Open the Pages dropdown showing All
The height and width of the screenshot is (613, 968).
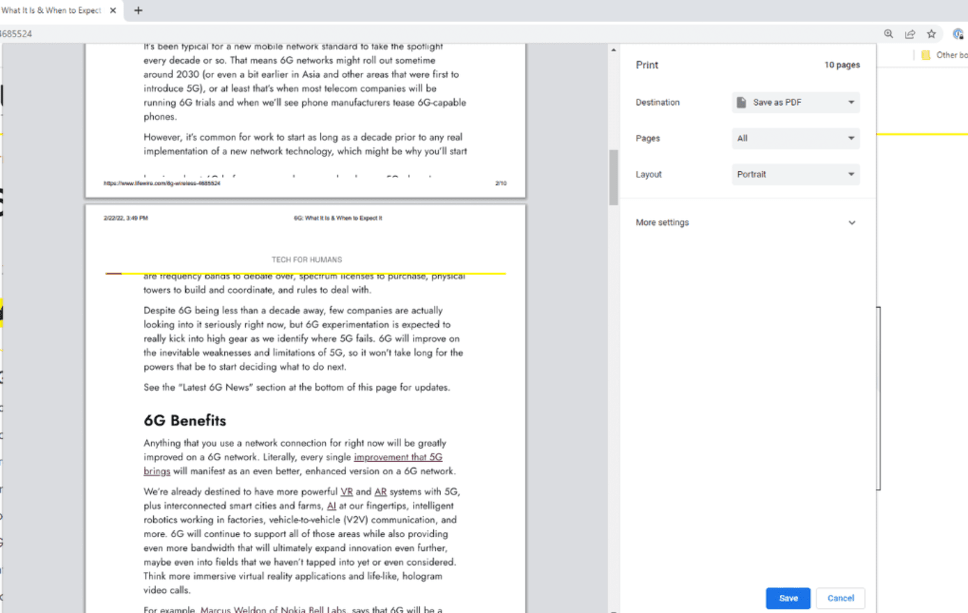tap(795, 138)
